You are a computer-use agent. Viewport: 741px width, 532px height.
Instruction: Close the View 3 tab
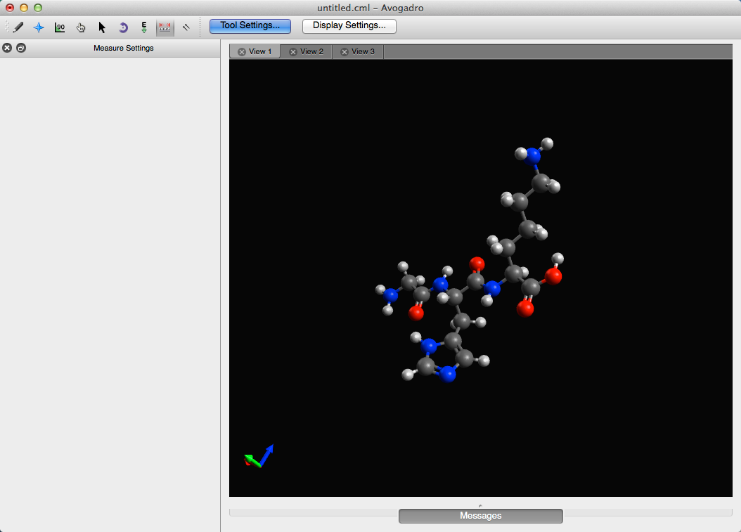pyautogui.click(x=345, y=51)
